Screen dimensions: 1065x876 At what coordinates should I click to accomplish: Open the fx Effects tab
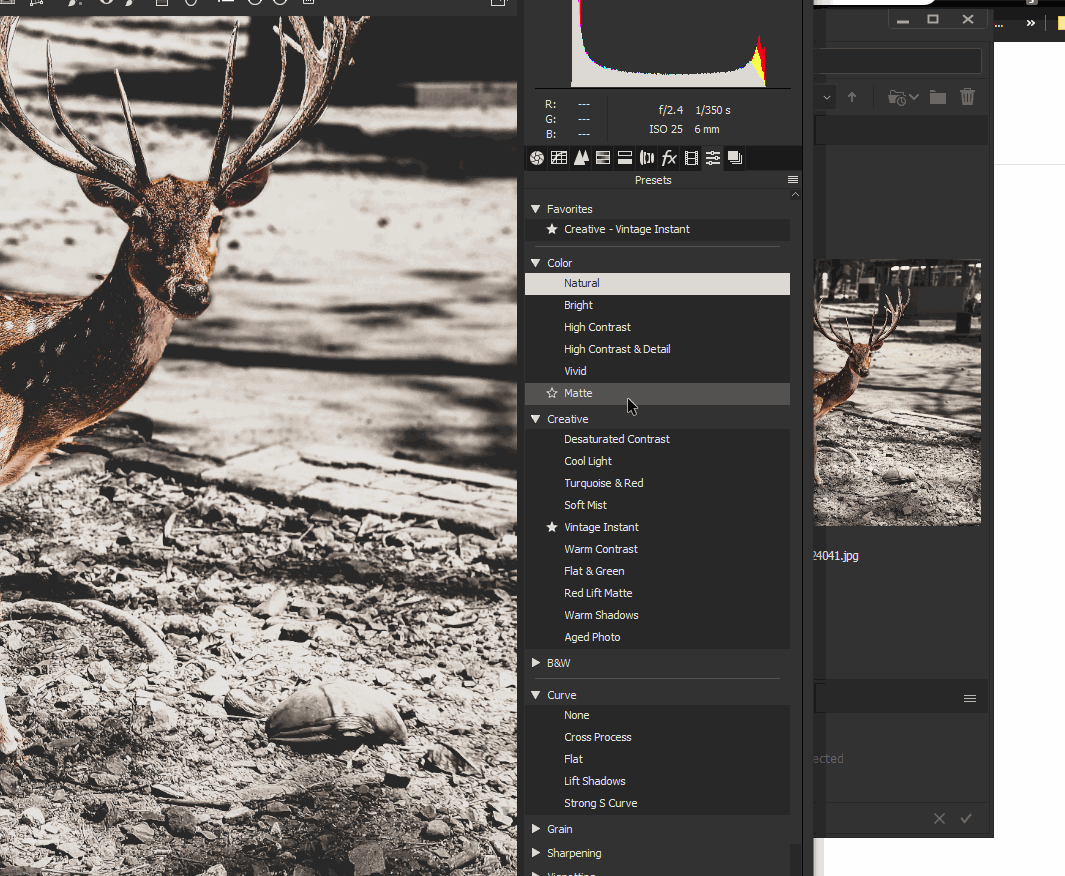point(669,158)
